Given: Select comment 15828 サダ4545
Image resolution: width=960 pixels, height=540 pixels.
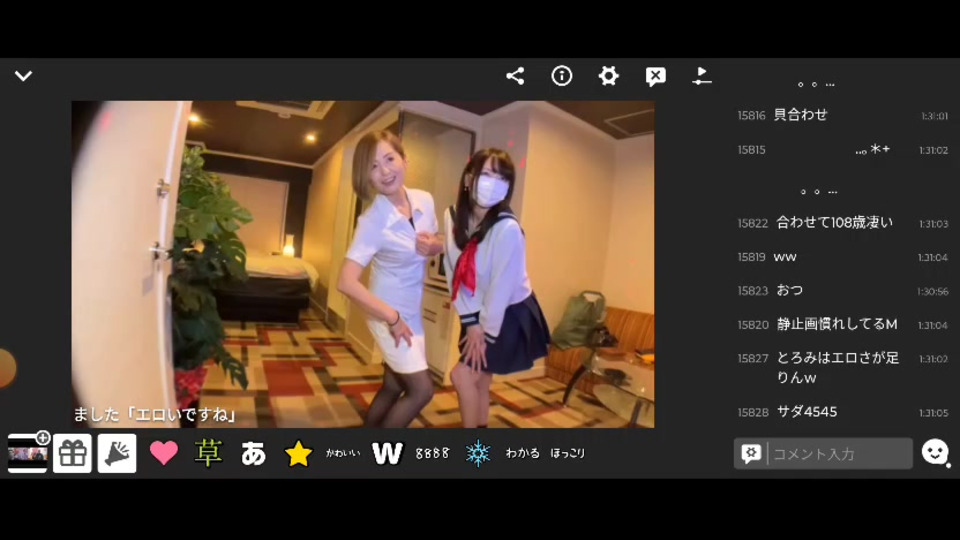Looking at the screenshot, I should pyautogui.click(x=842, y=412).
